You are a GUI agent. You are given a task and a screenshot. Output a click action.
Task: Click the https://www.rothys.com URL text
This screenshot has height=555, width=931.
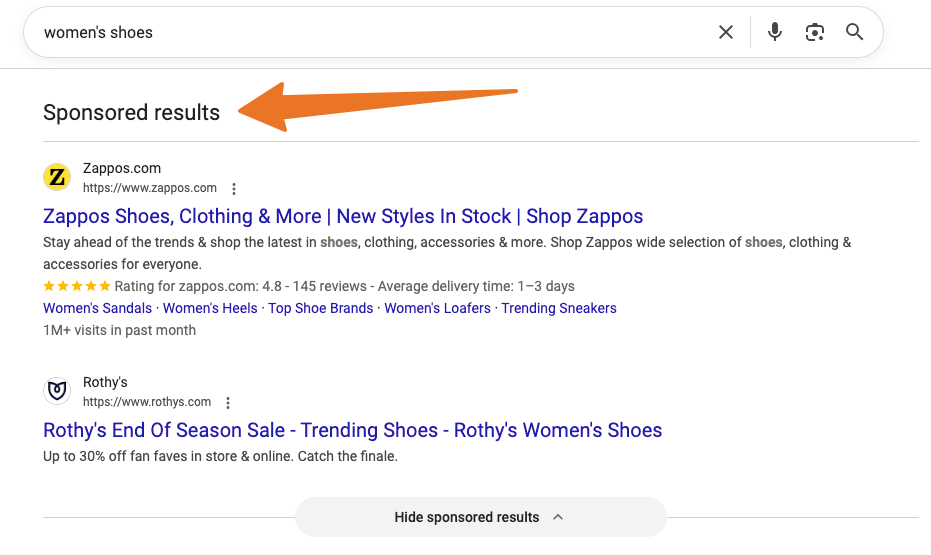click(147, 402)
